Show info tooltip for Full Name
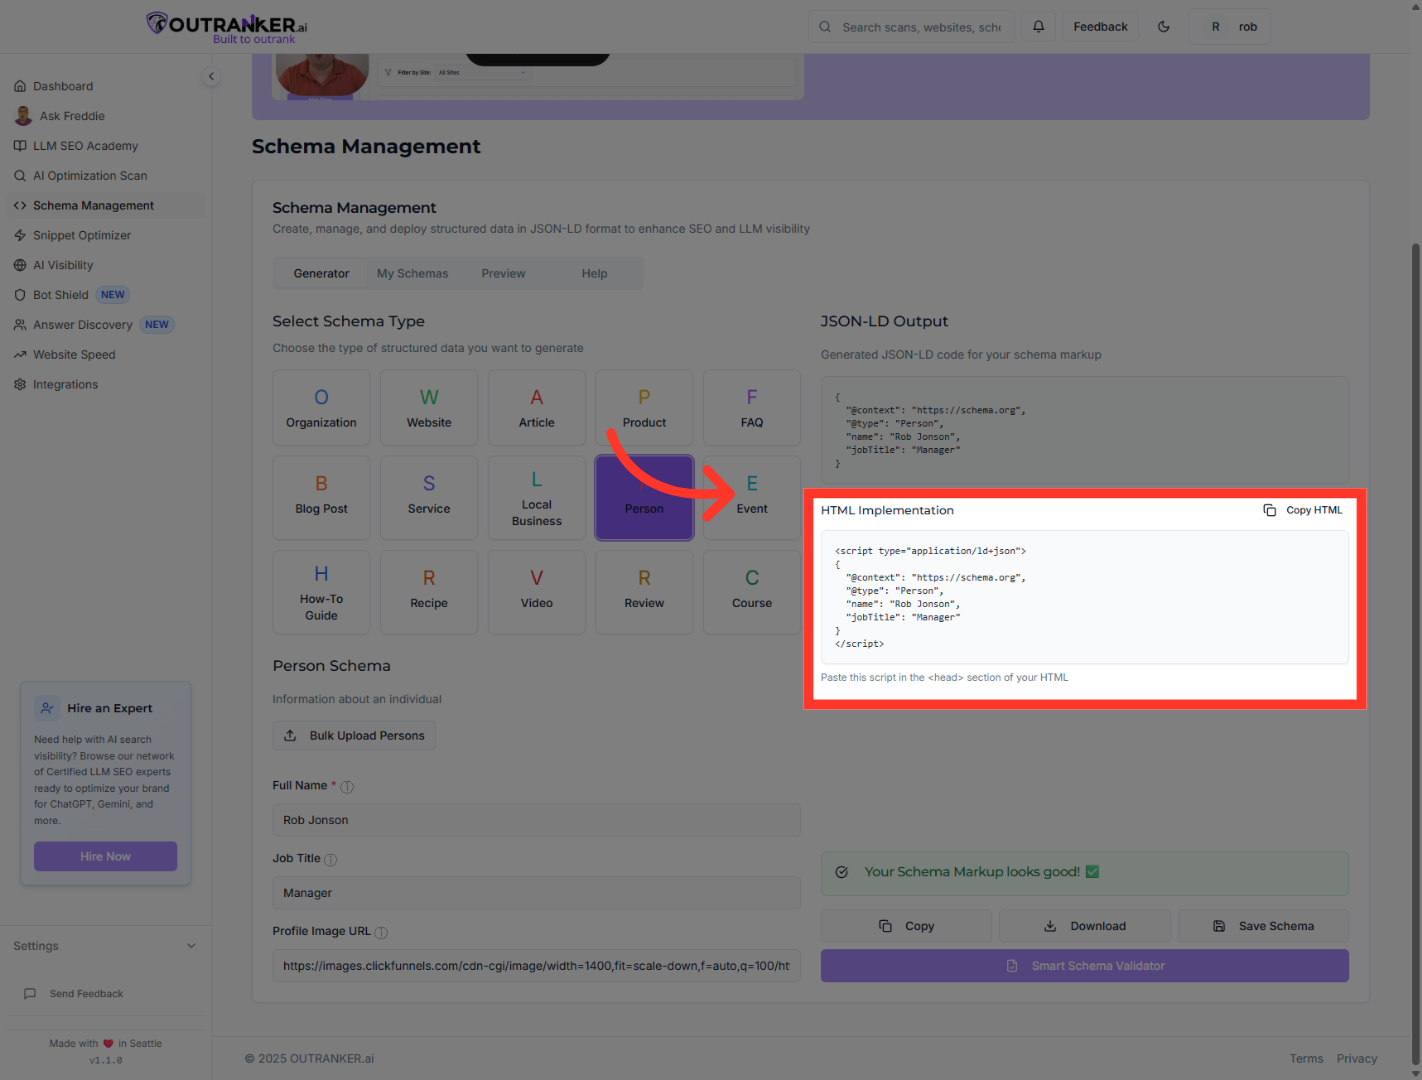Viewport: 1422px width, 1080px height. tap(347, 787)
